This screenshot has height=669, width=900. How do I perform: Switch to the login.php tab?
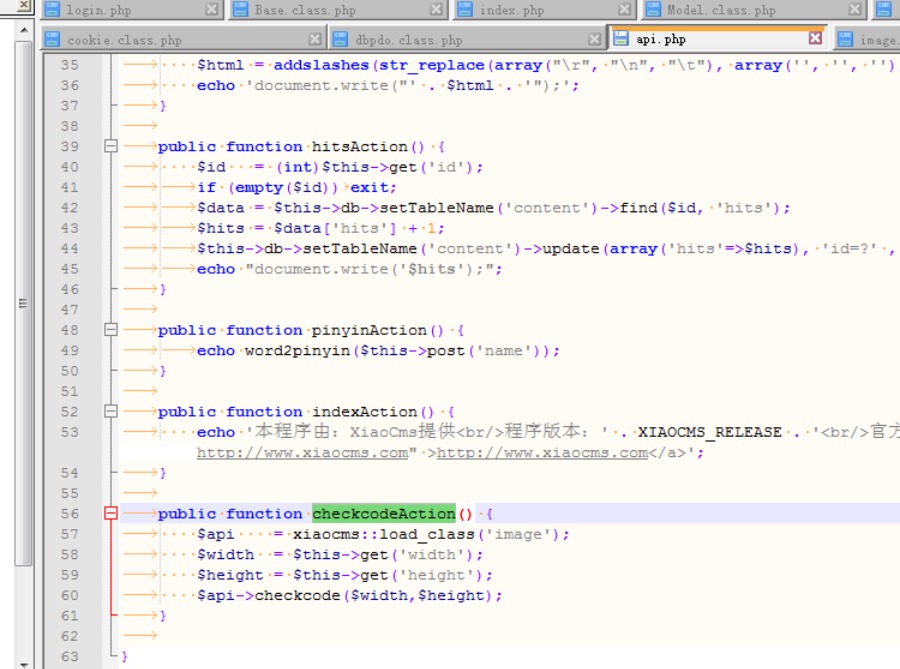131,10
